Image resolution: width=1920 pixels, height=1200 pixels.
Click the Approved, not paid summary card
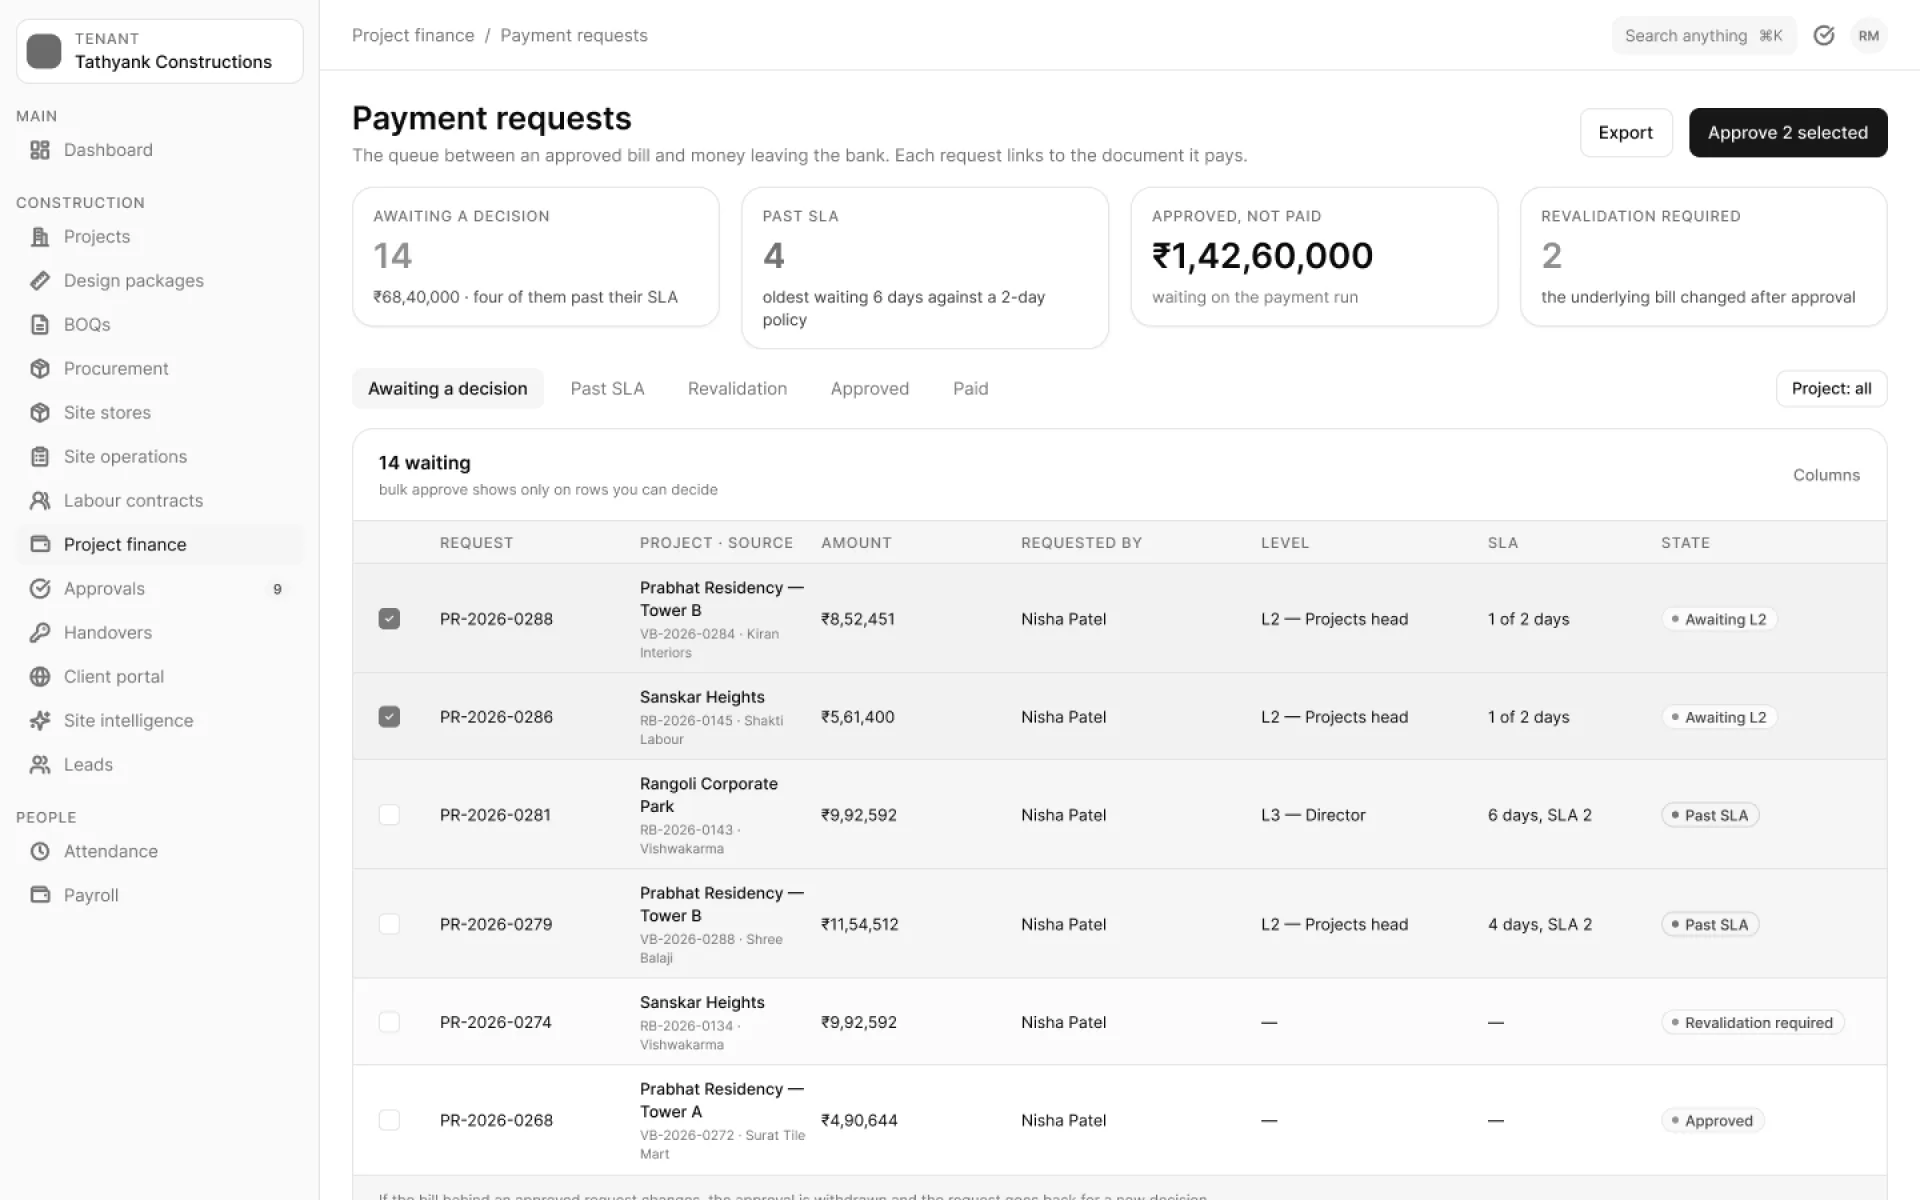click(1314, 257)
